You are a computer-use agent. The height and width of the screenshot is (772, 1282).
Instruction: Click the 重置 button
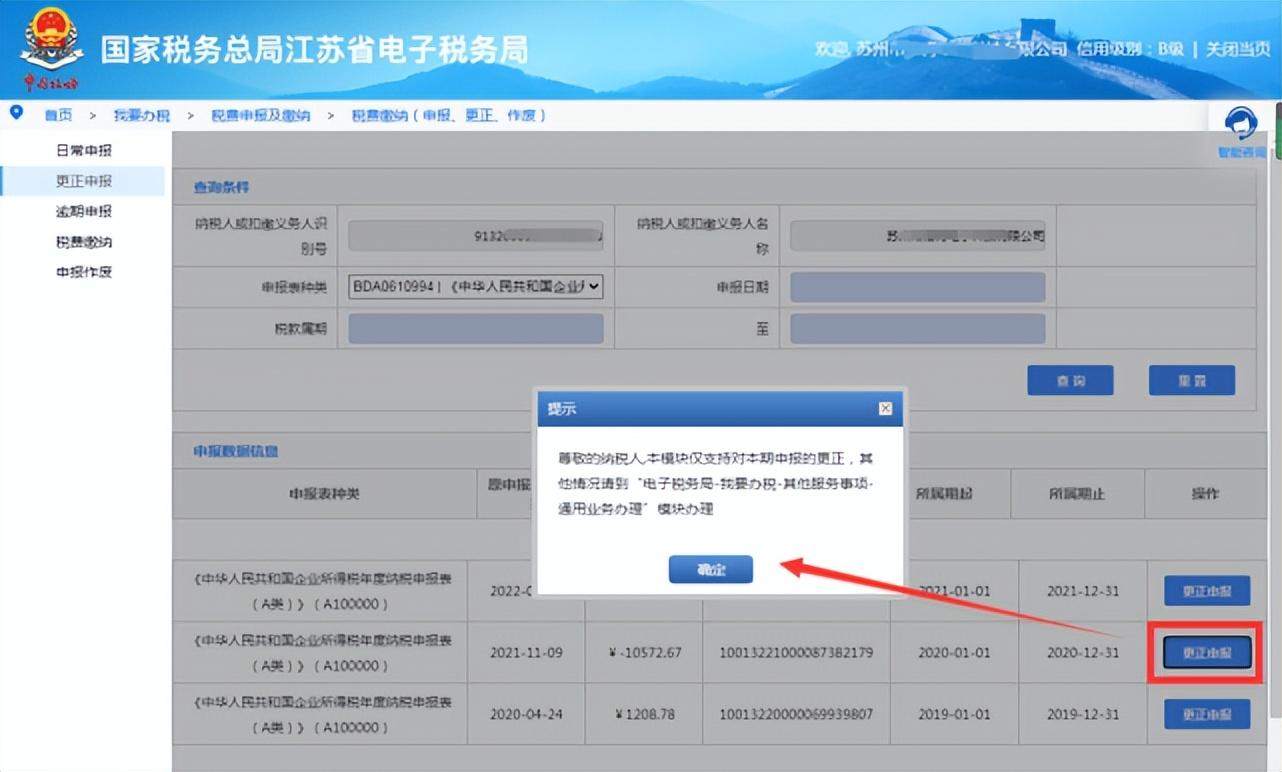(x=1191, y=380)
